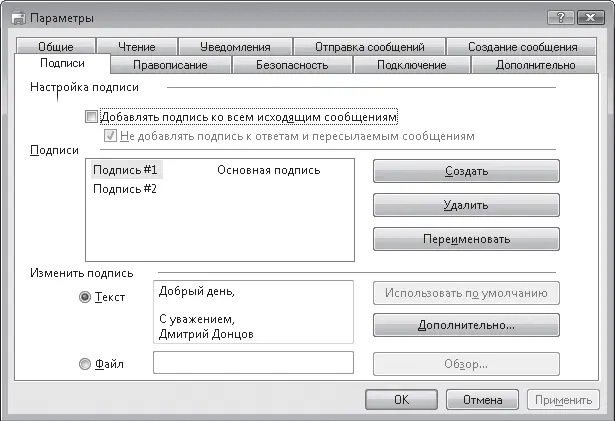The width and height of the screenshot is (615, 421).
Task: Click the signature file path field
Action: click(253, 363)
